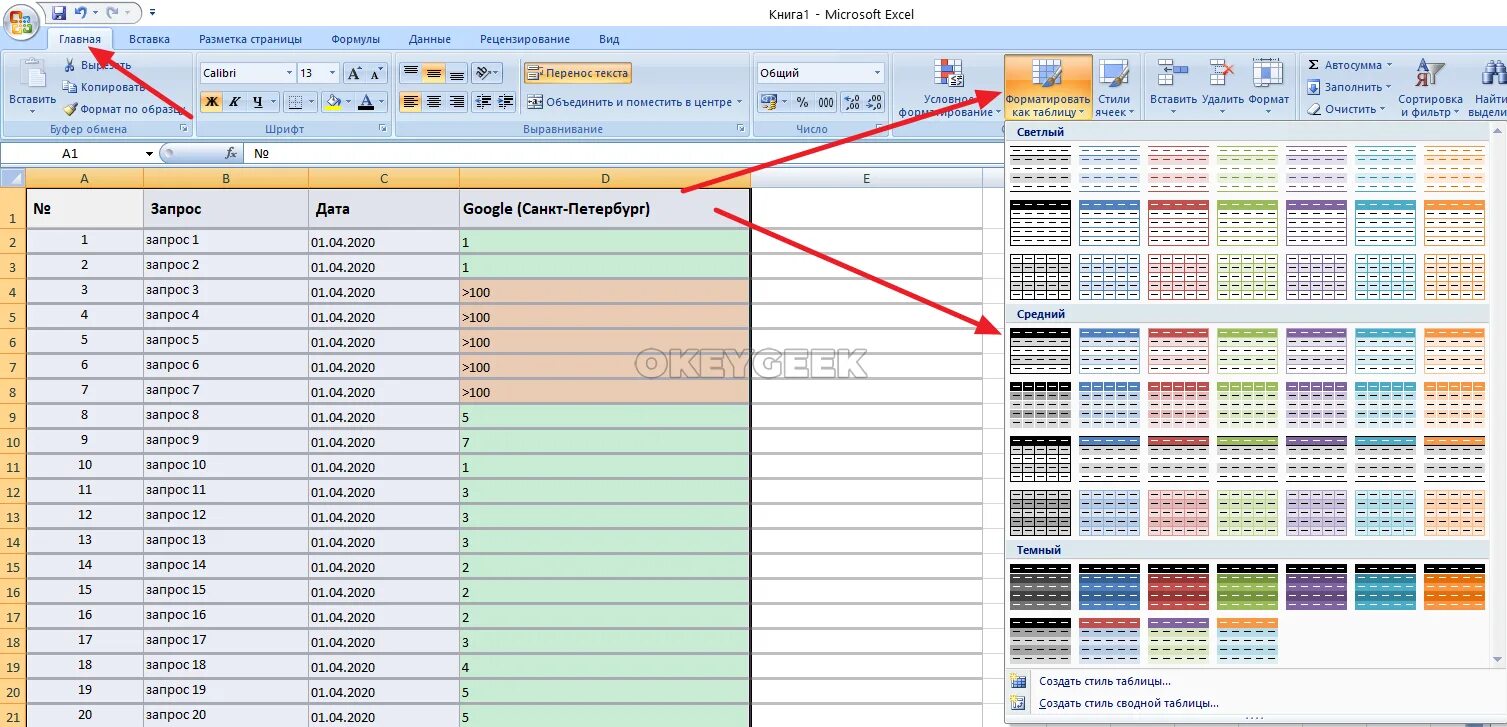Click the large Вставить paste button
Image resolution: width=1507 pixels, height=727 pixels.
tap(33, 88)
